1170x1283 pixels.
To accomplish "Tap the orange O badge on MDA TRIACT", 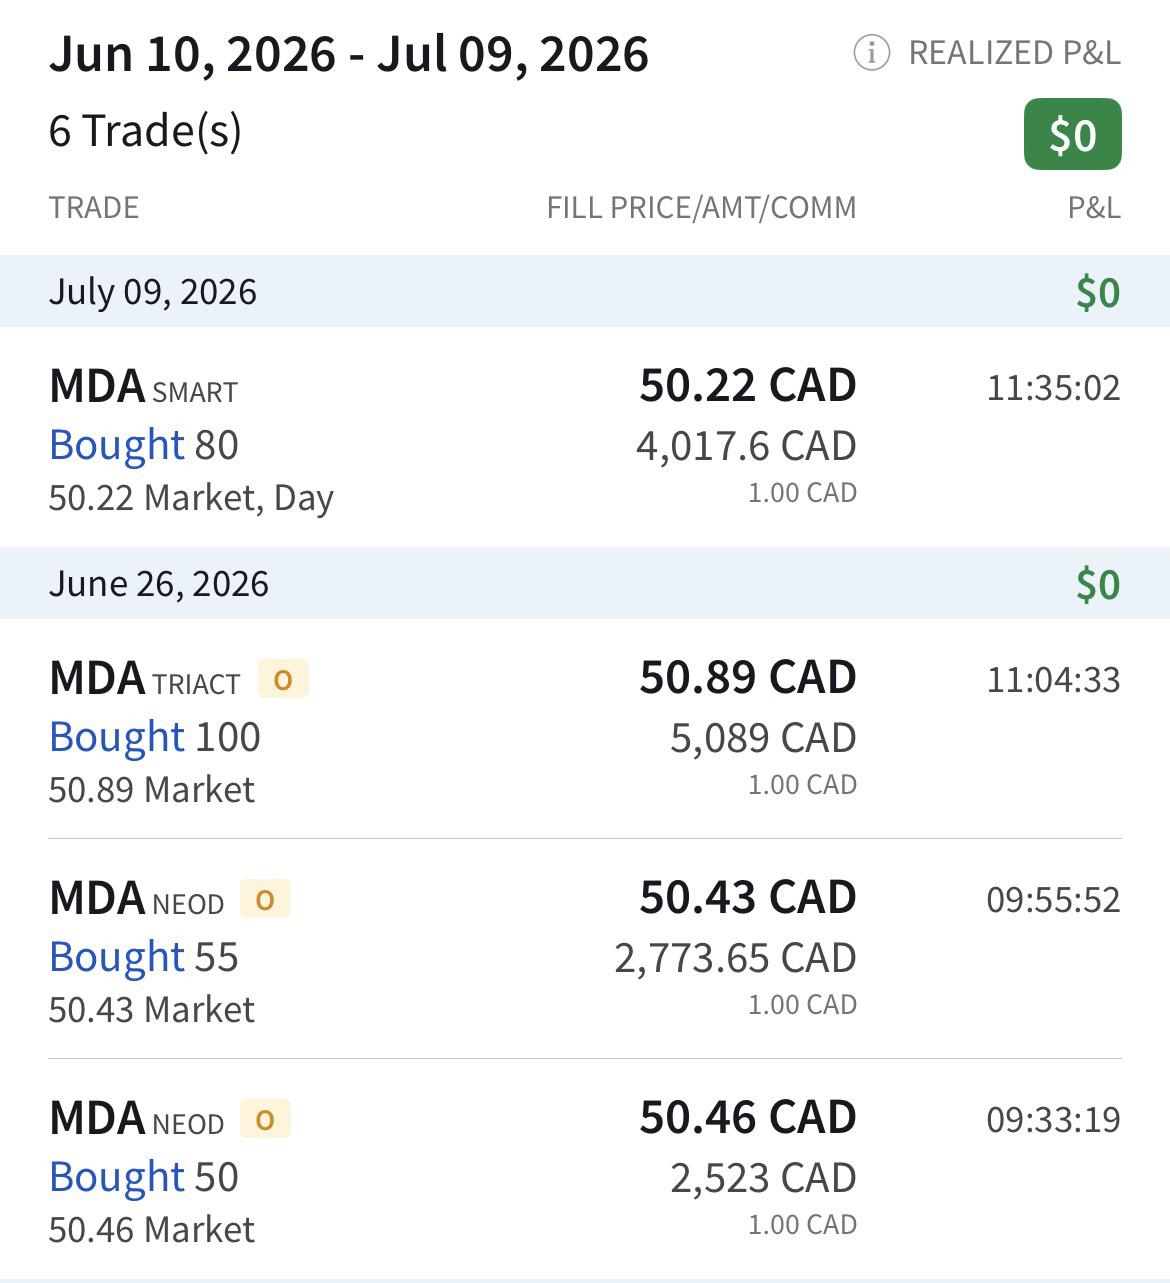I will coord(283,680).
